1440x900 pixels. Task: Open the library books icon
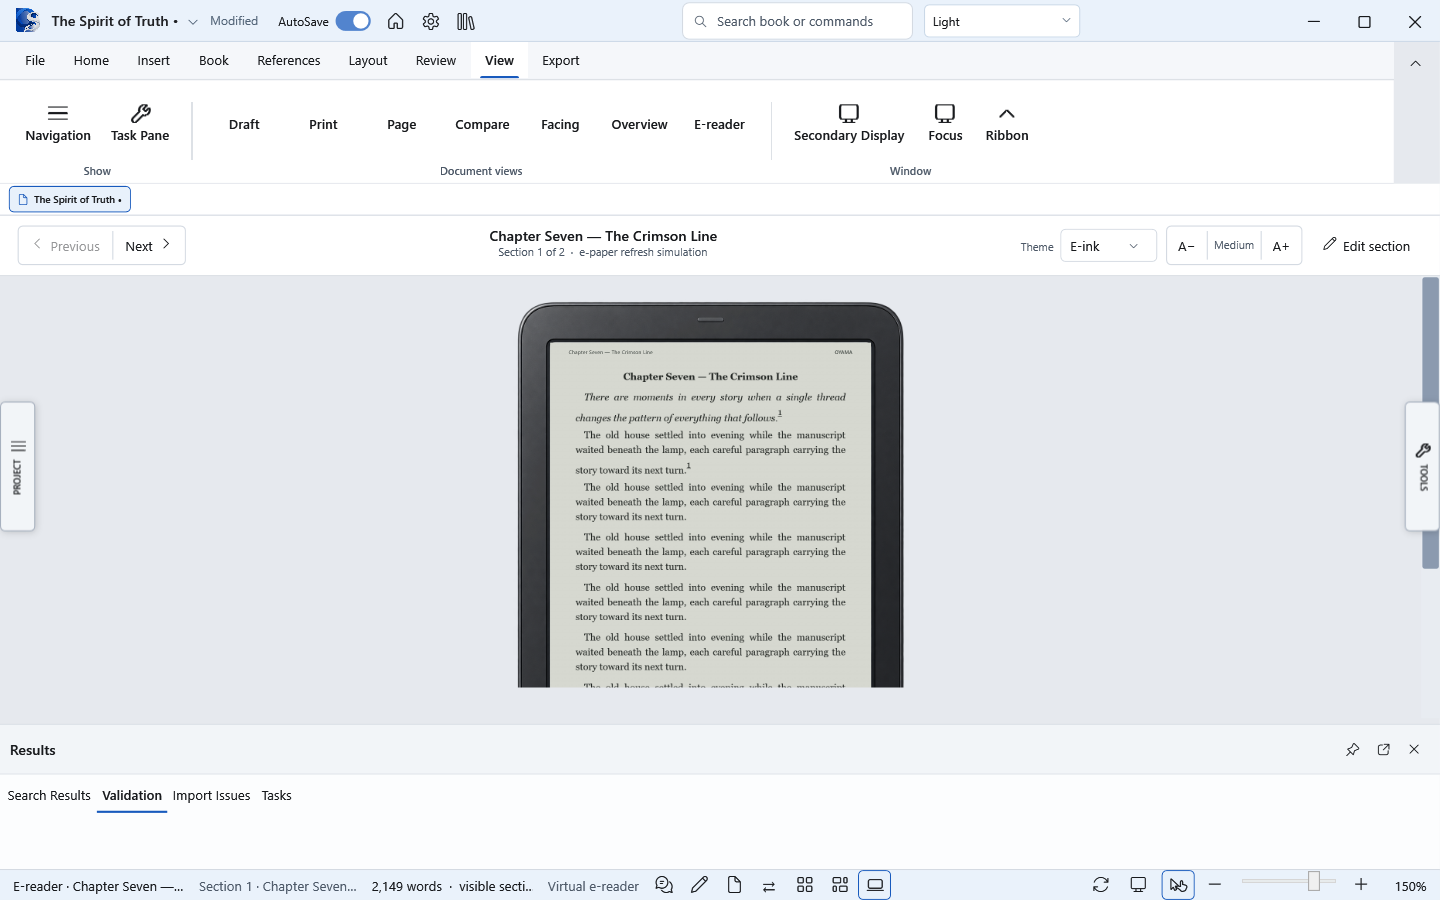click(x=466, y=21)
